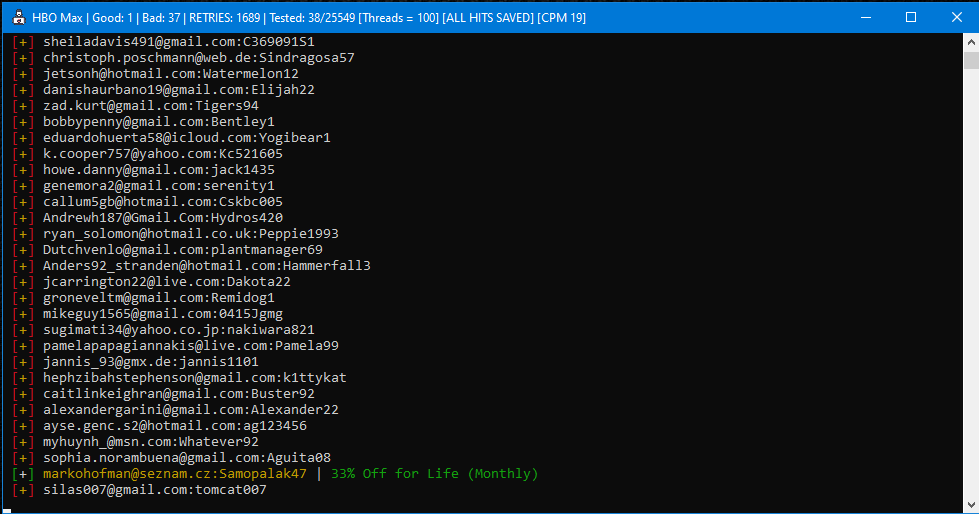Minimize the HBO Max console window
The image size is (979, 514).
click(x=865, y=17)
